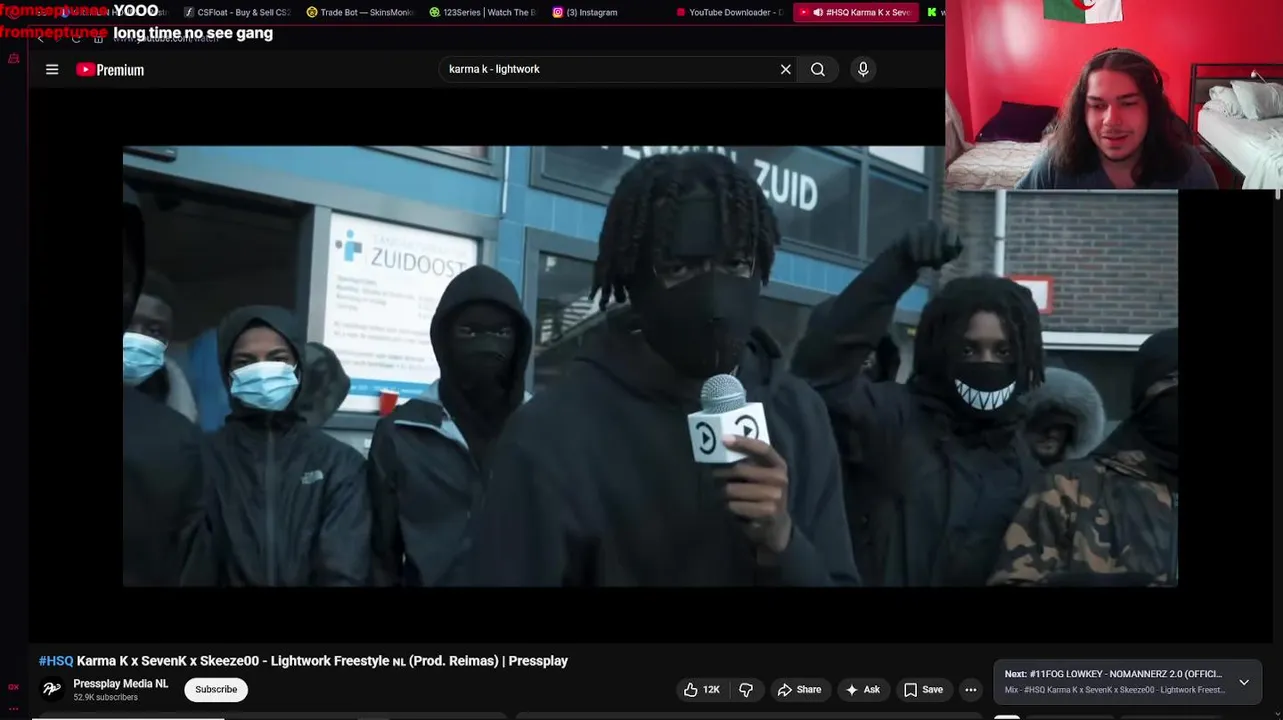Save the video to a playlist
The height and width of the screenshot is (720, 1283).
click(923, 690)
